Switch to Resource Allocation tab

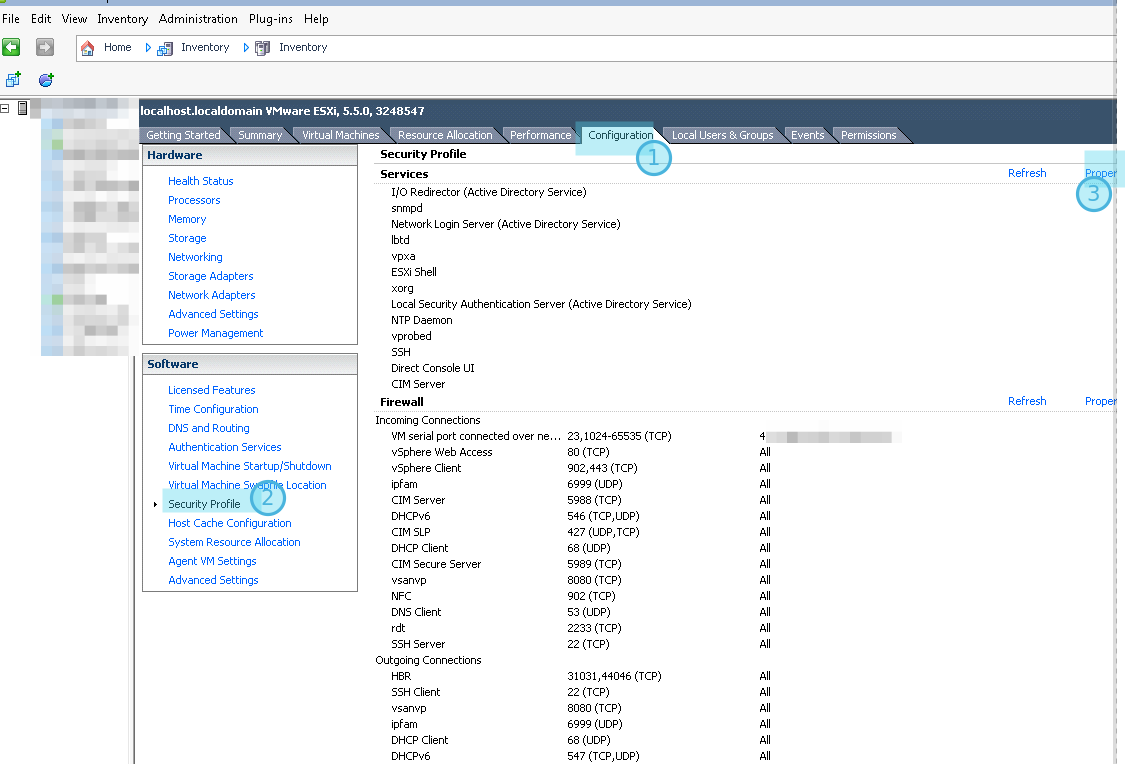(445, 135)
